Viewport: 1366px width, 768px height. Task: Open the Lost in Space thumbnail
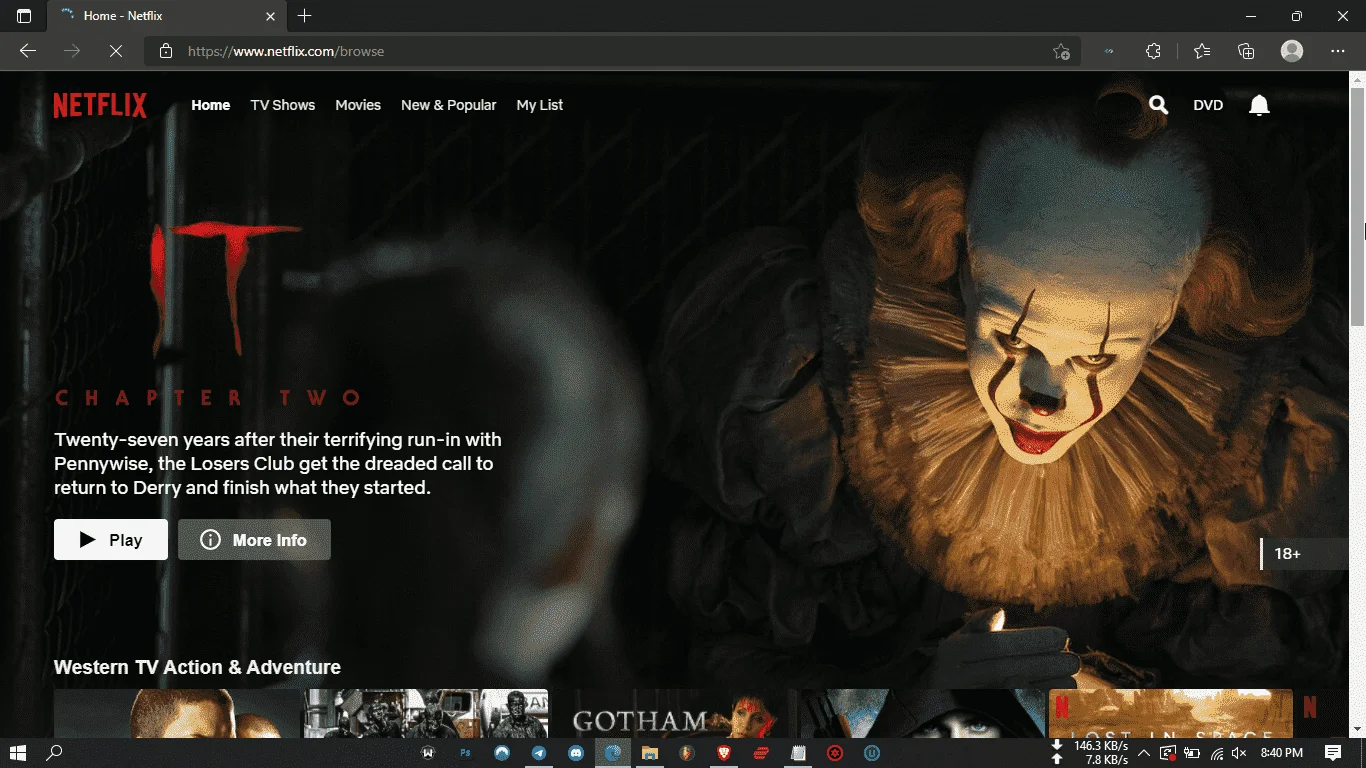(x=1170, y=714)
